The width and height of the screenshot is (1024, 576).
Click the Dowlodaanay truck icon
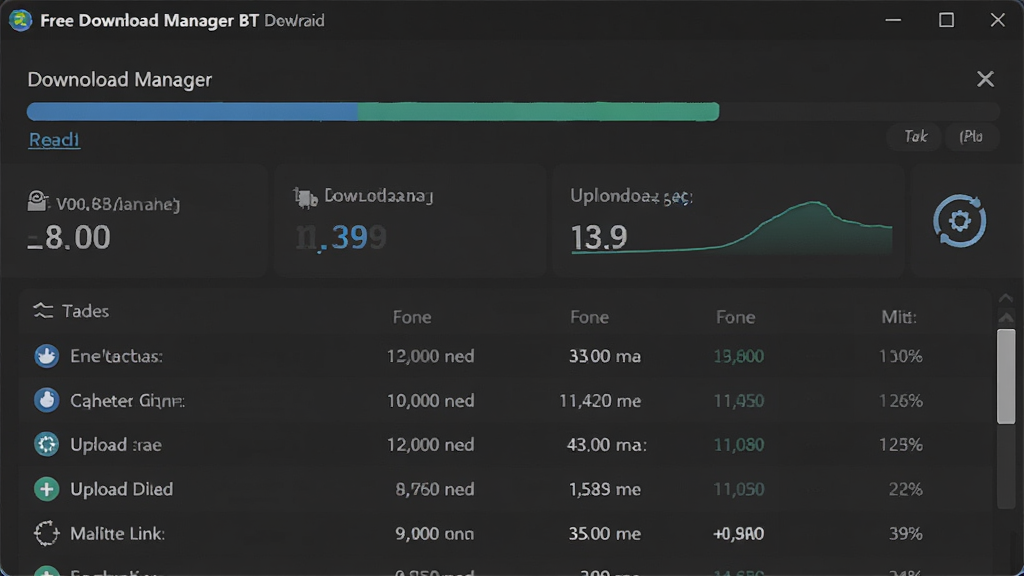[305, 197]
